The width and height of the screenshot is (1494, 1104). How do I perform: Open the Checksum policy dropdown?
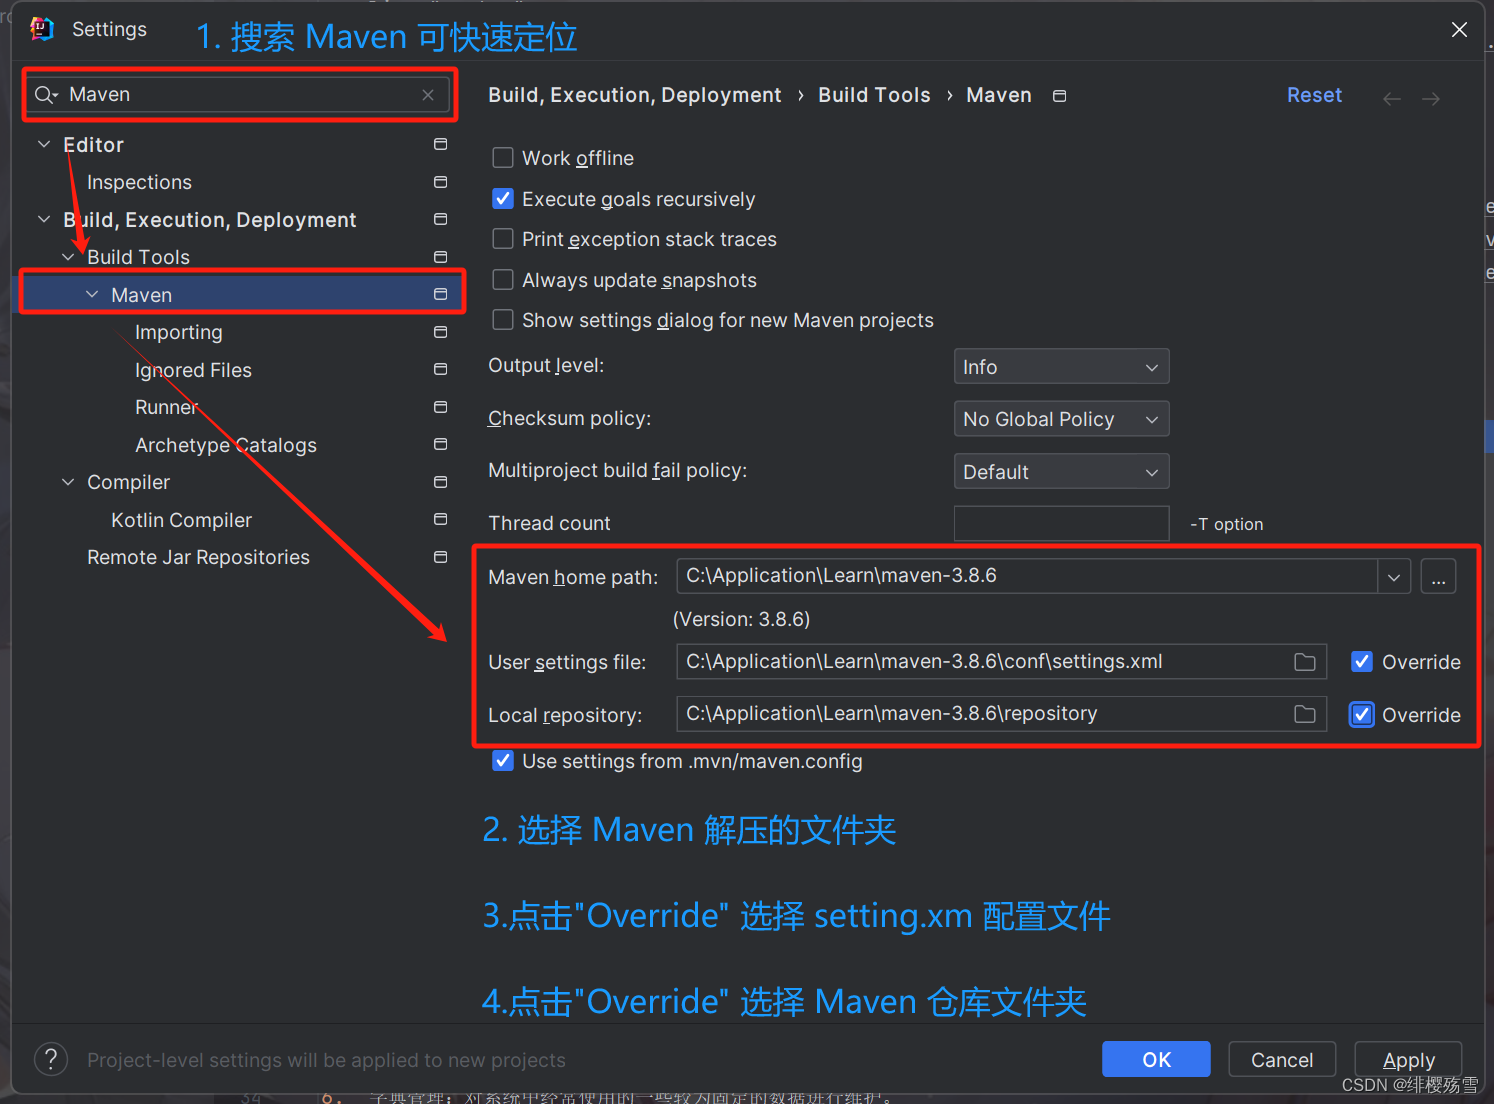pos(1061,419)
